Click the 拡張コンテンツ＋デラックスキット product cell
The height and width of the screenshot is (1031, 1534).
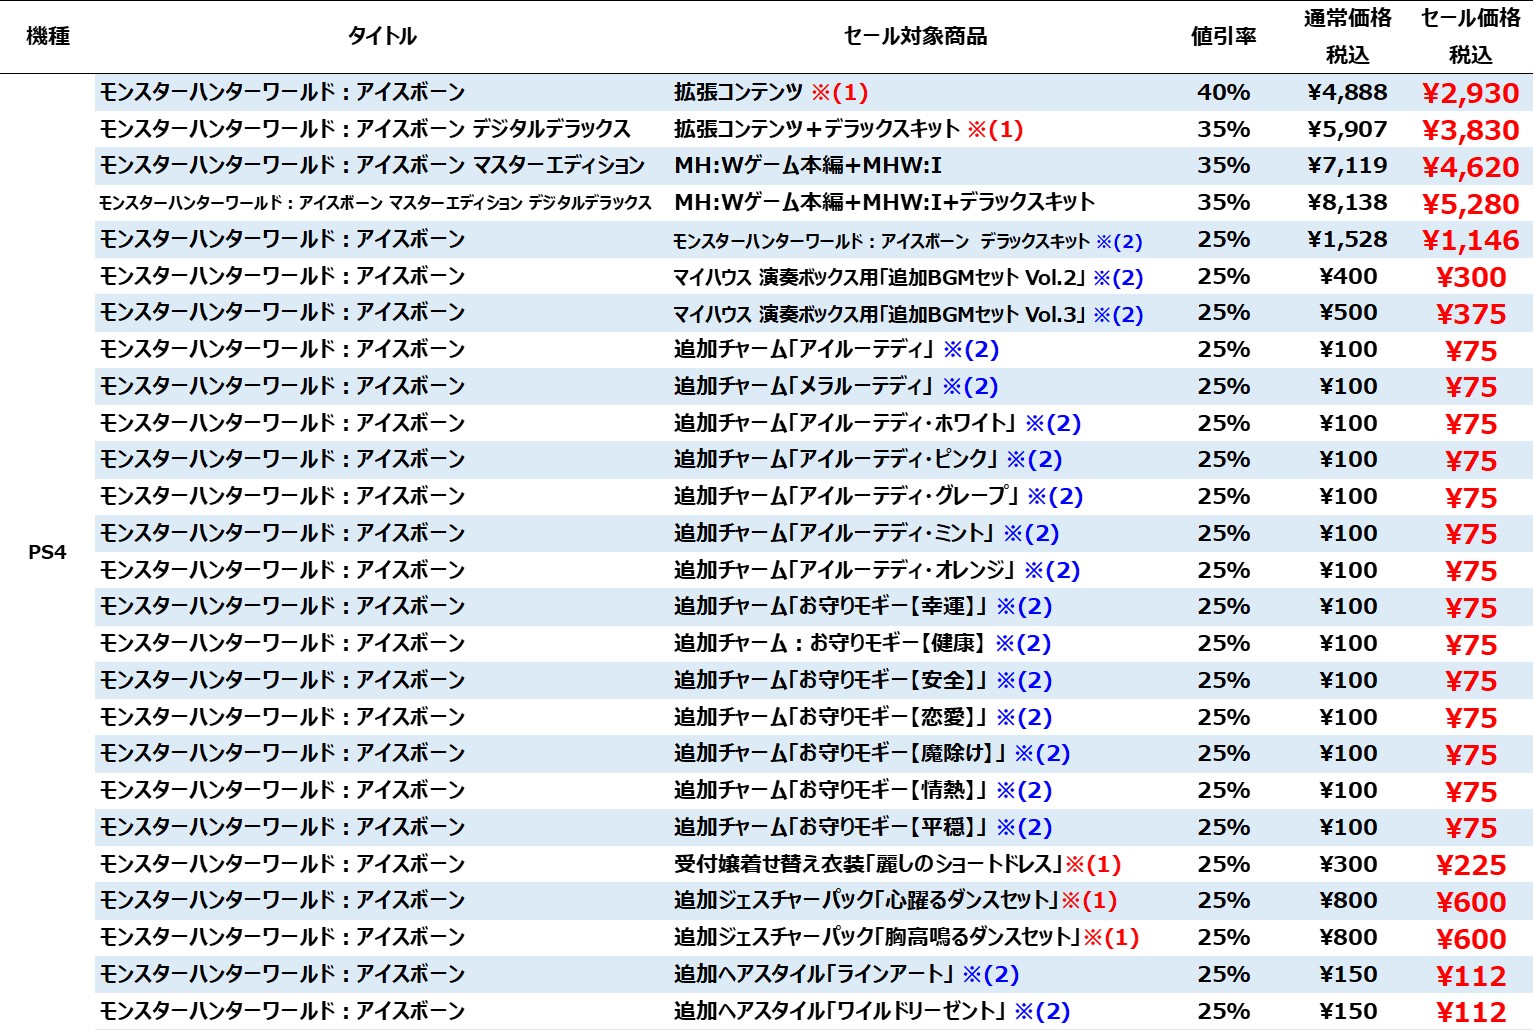[848, 129]
